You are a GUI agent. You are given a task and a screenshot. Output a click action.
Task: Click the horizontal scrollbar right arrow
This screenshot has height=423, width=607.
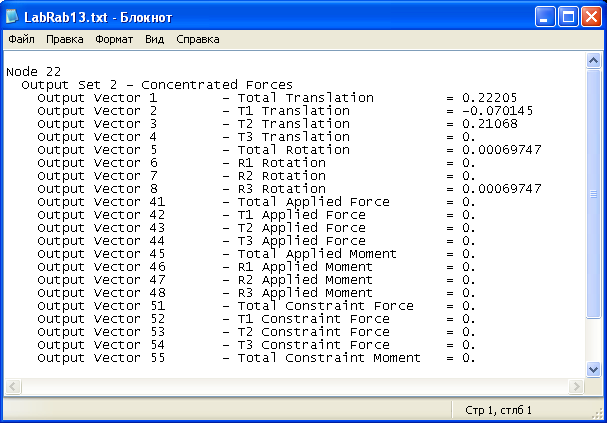577,387
